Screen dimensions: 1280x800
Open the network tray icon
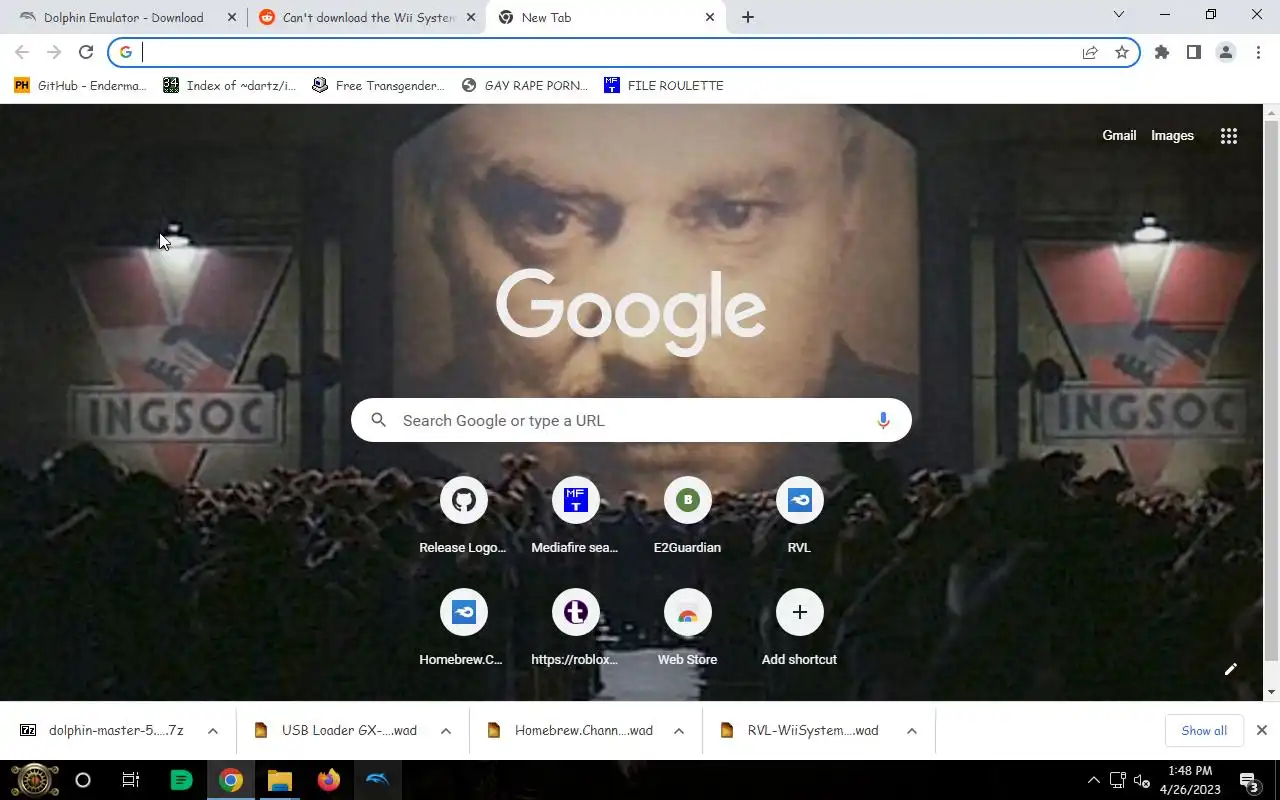coord(1117,780)
